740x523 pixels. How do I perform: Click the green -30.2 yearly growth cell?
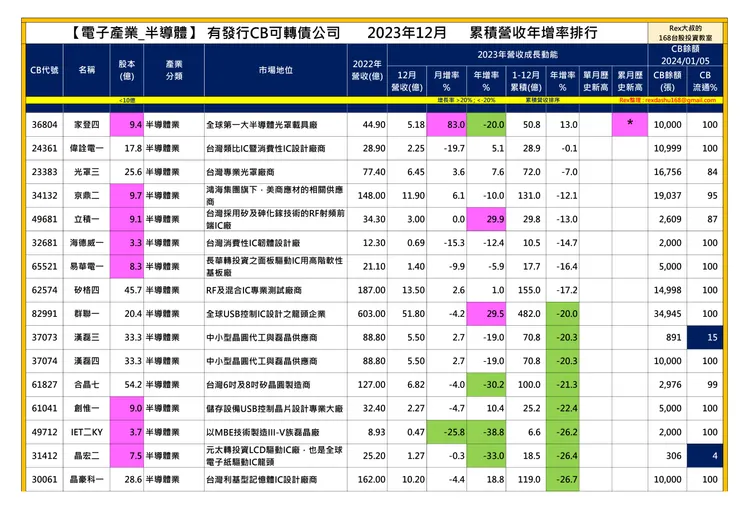point(486,384)
